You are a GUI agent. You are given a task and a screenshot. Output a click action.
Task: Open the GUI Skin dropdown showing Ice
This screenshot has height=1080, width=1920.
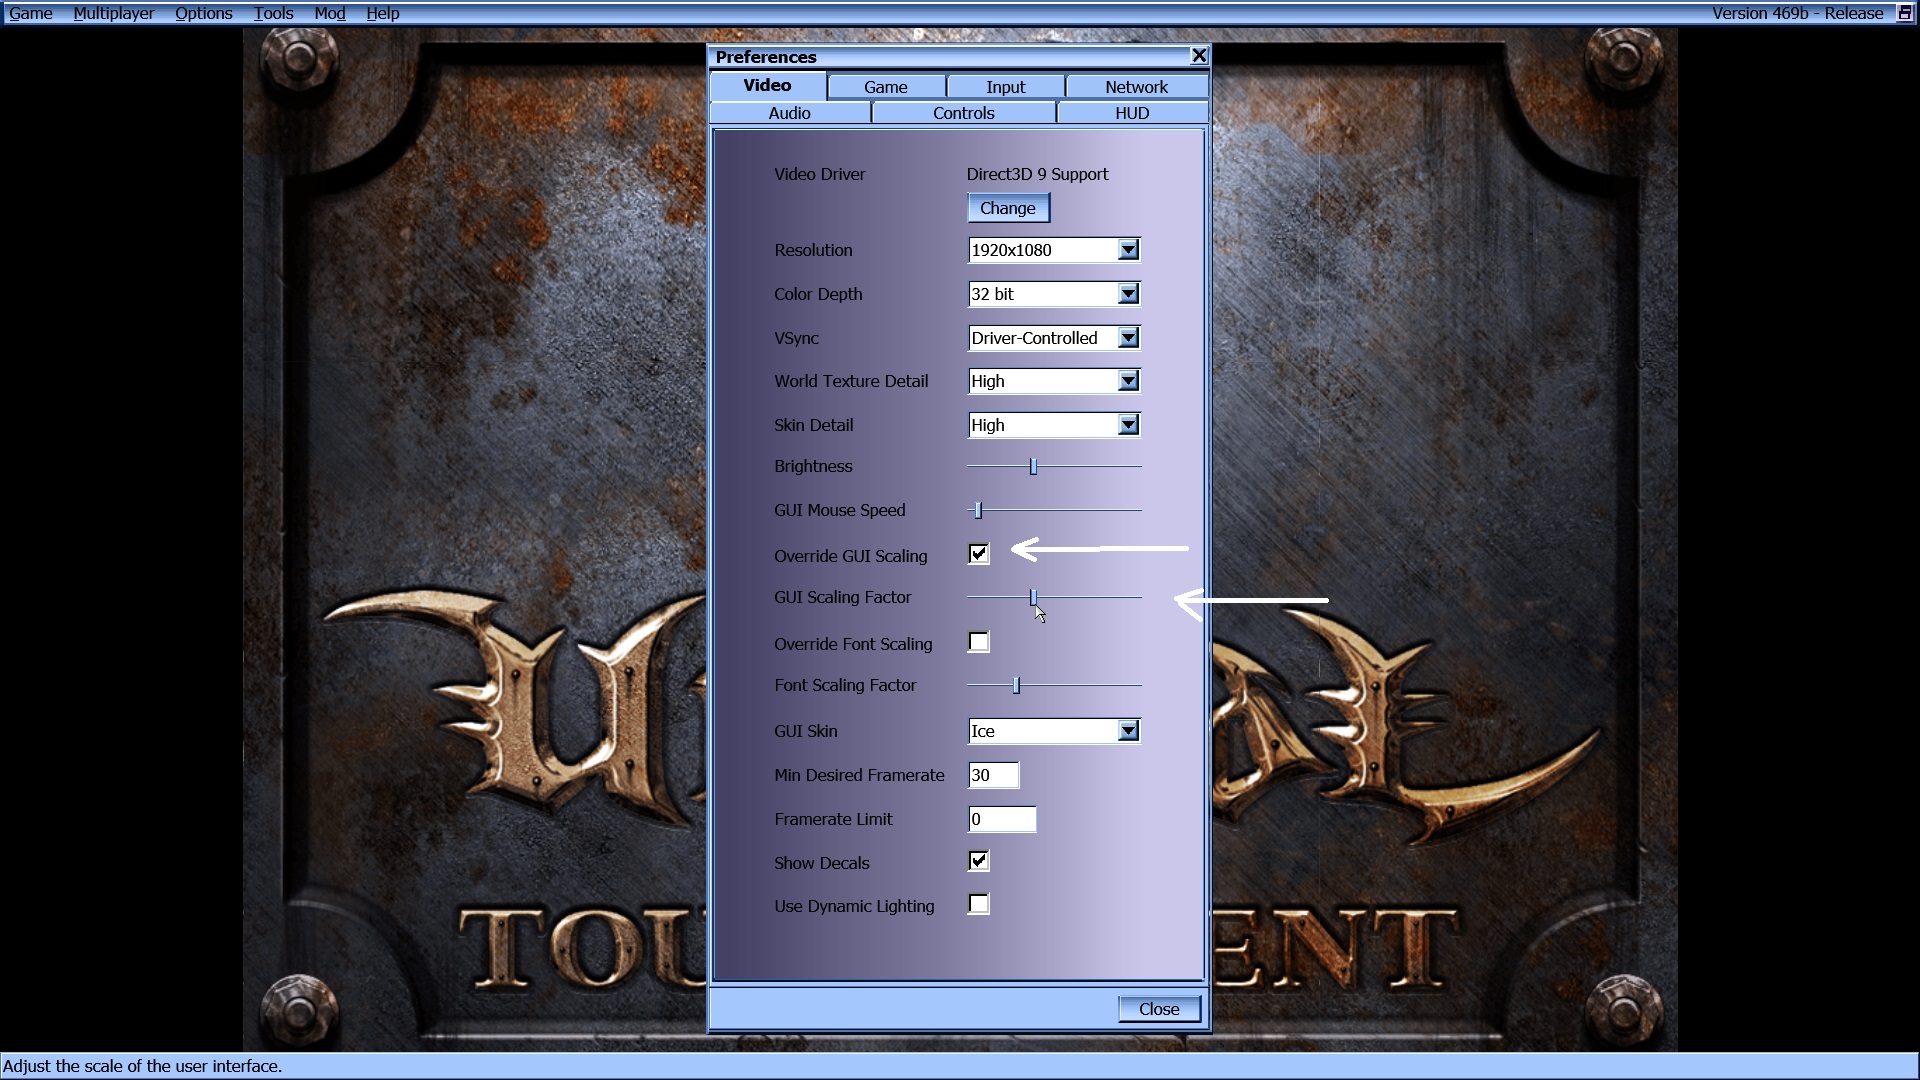pyautogui.click(x=1128, y=730)
